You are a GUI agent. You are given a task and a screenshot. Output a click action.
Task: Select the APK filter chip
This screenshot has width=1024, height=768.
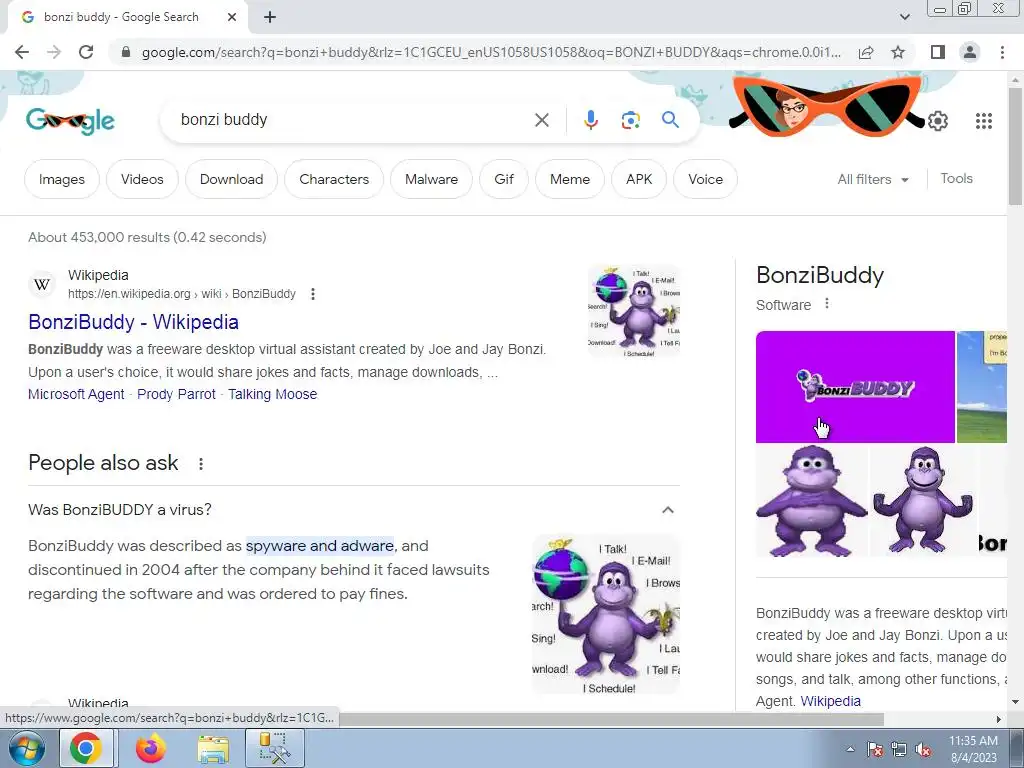click(x=639, y=179)
